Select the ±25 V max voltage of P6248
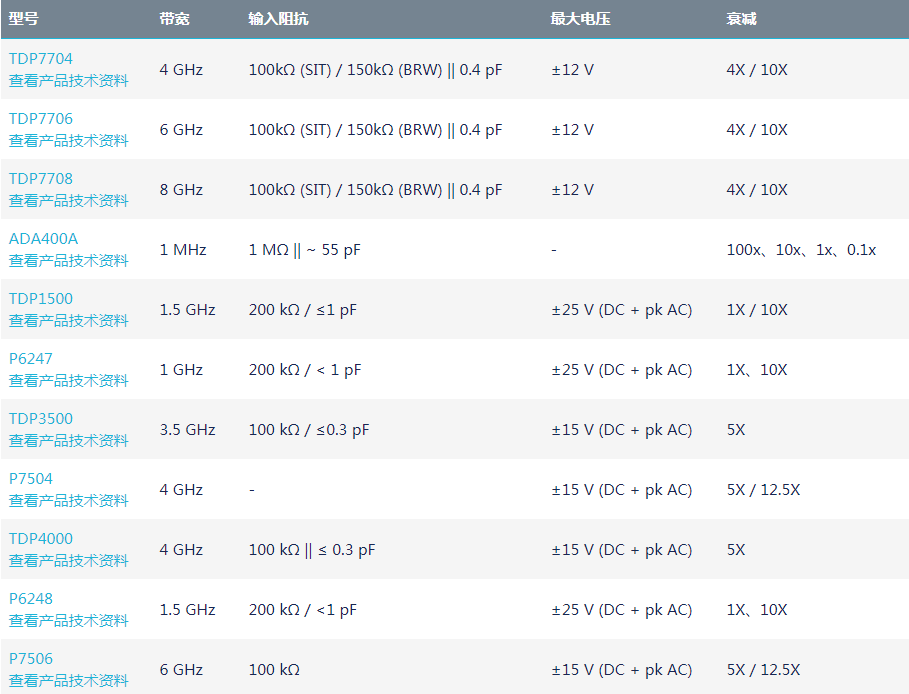Image resolution: width=909 pixels, height=694 pixels. point(622,610)
